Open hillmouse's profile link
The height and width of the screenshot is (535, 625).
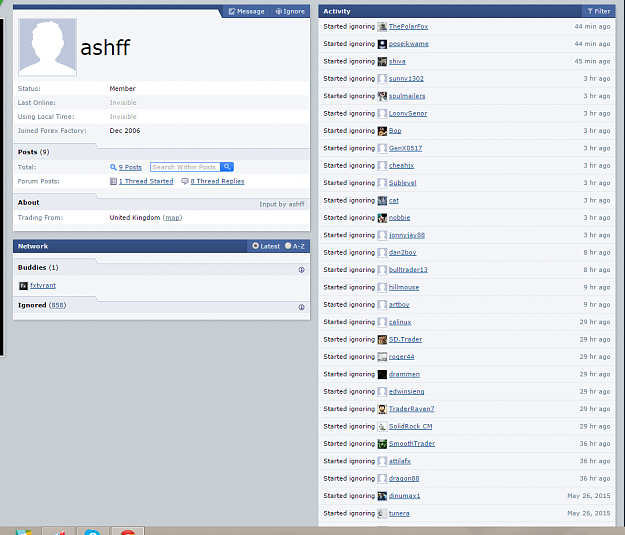click(404, 287)
